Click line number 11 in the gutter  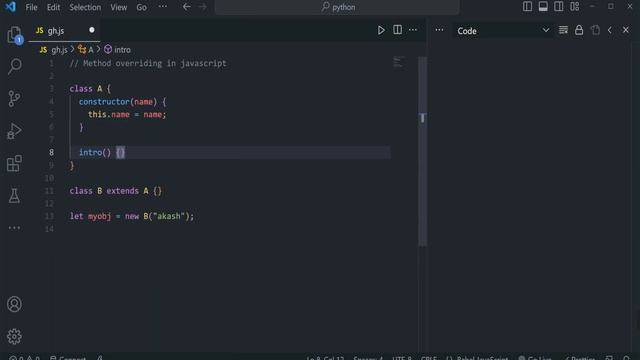pos(49,191)
